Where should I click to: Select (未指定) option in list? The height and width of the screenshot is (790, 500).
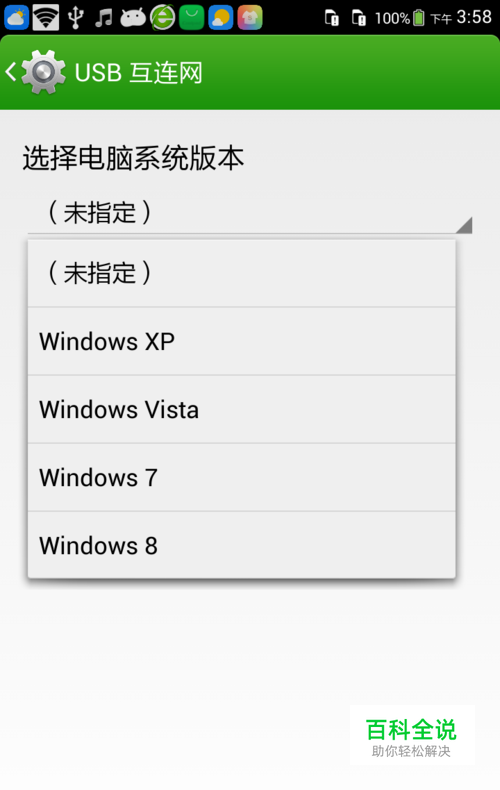point(241,274)
